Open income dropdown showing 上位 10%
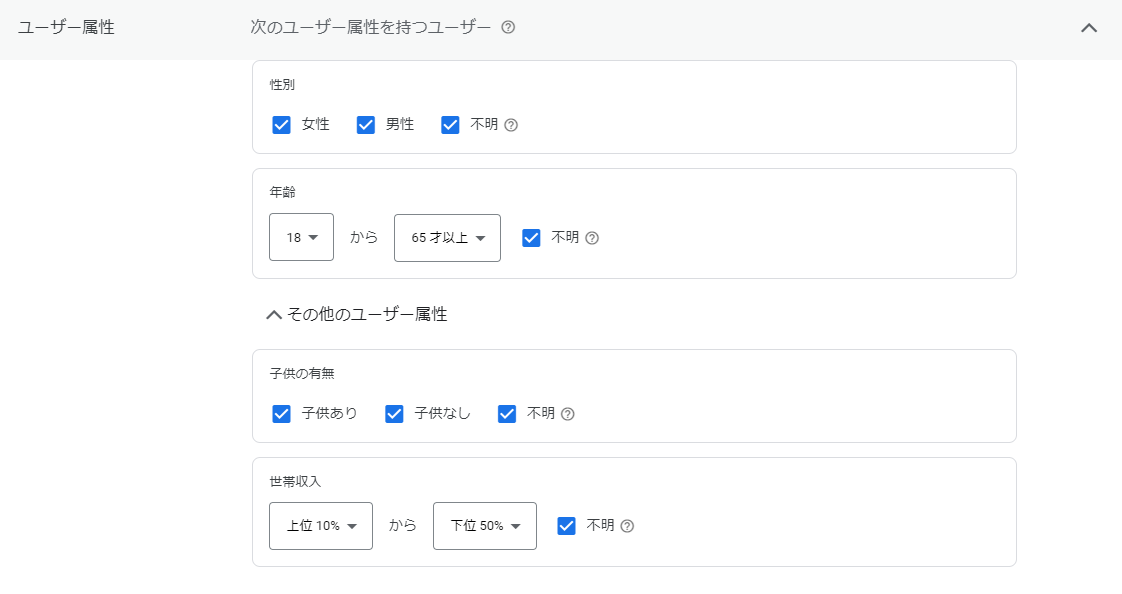 (321, 526)
